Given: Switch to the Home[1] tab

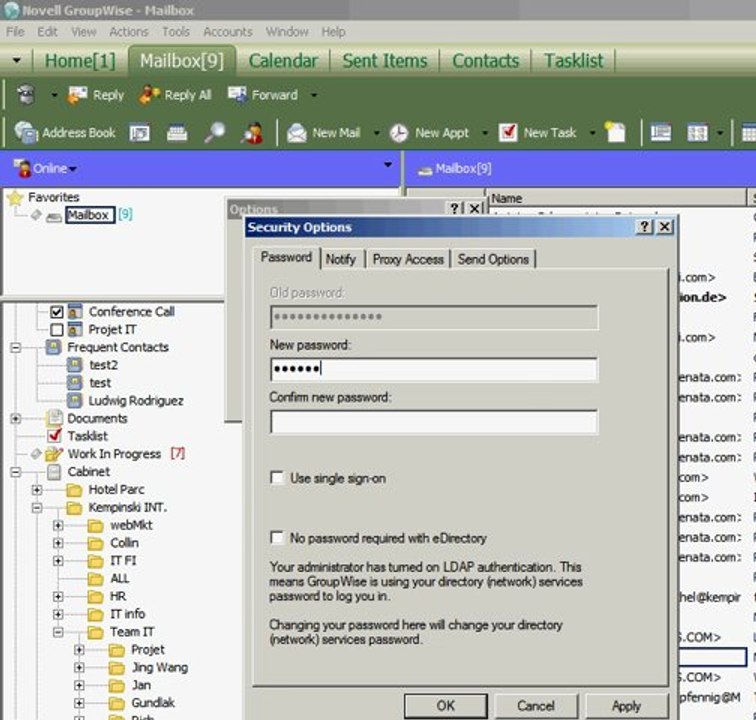Looking at the screenshot, I should click(x=80, y=61).
